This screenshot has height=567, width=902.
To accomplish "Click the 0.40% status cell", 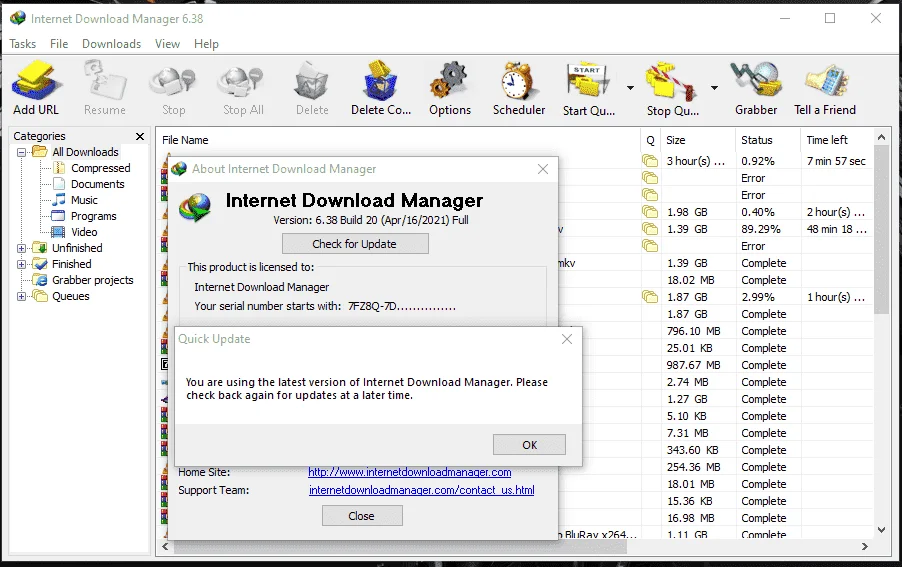I will (758, 212).
